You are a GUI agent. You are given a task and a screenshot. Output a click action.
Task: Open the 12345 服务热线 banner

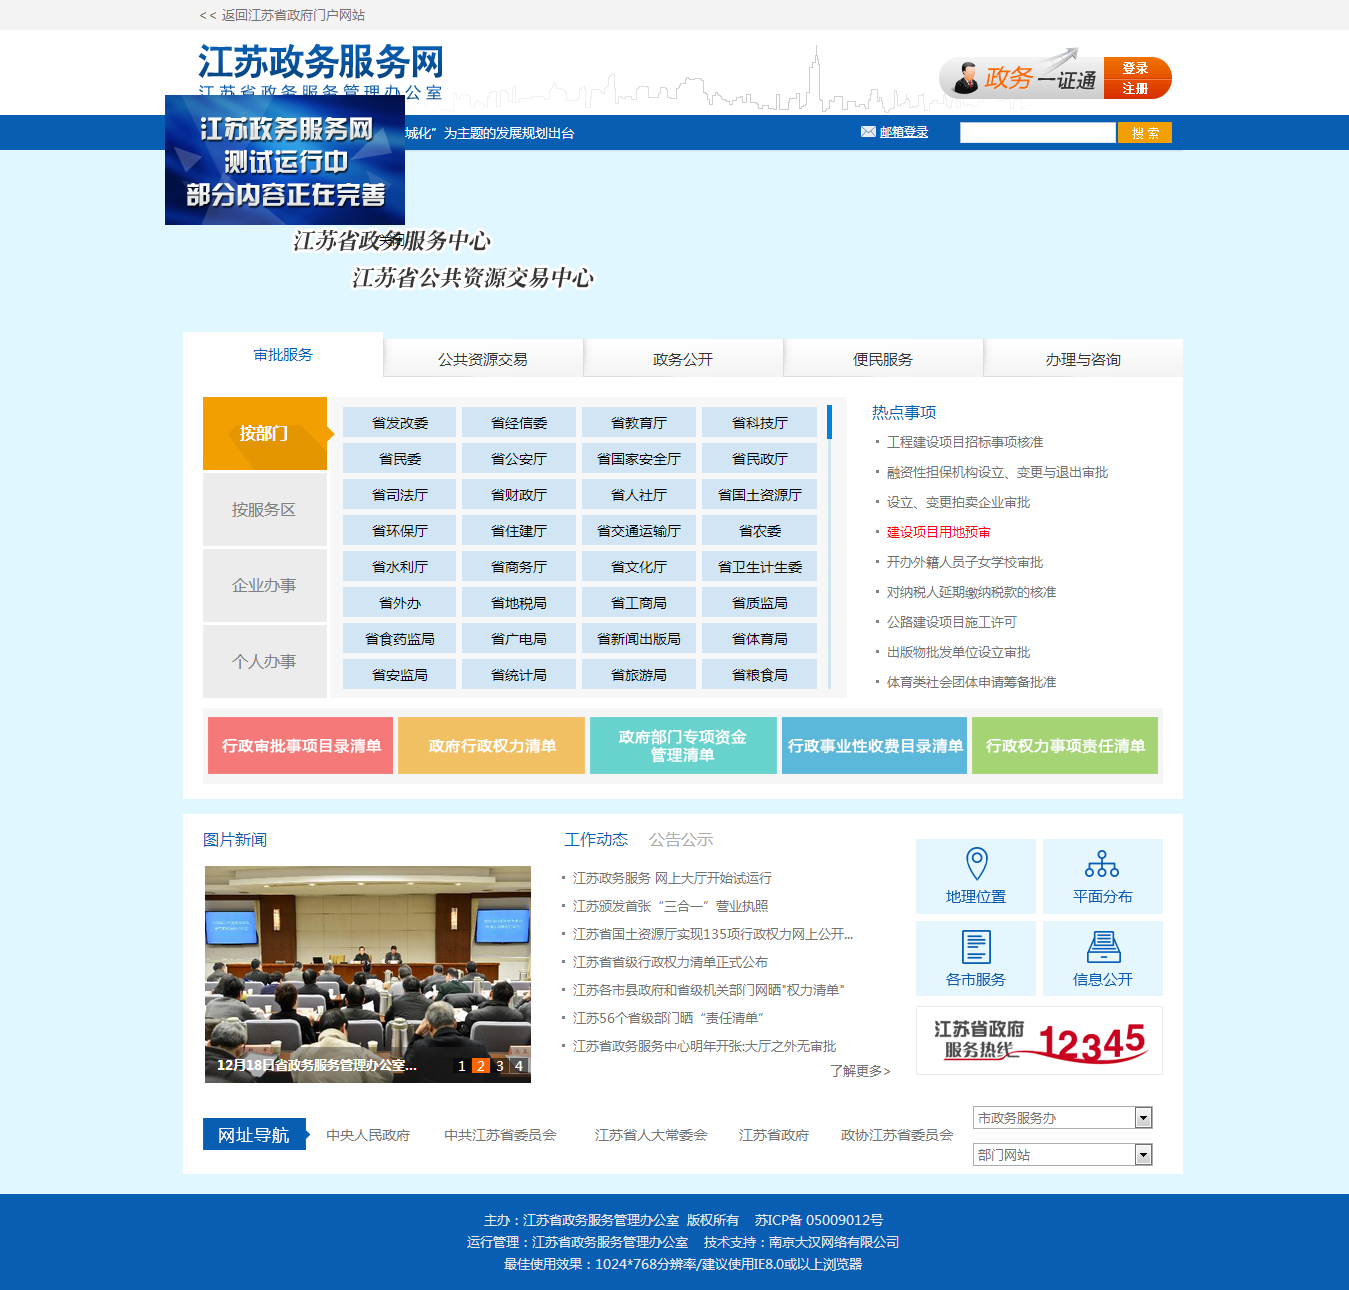click(x=1039, y=1041)
